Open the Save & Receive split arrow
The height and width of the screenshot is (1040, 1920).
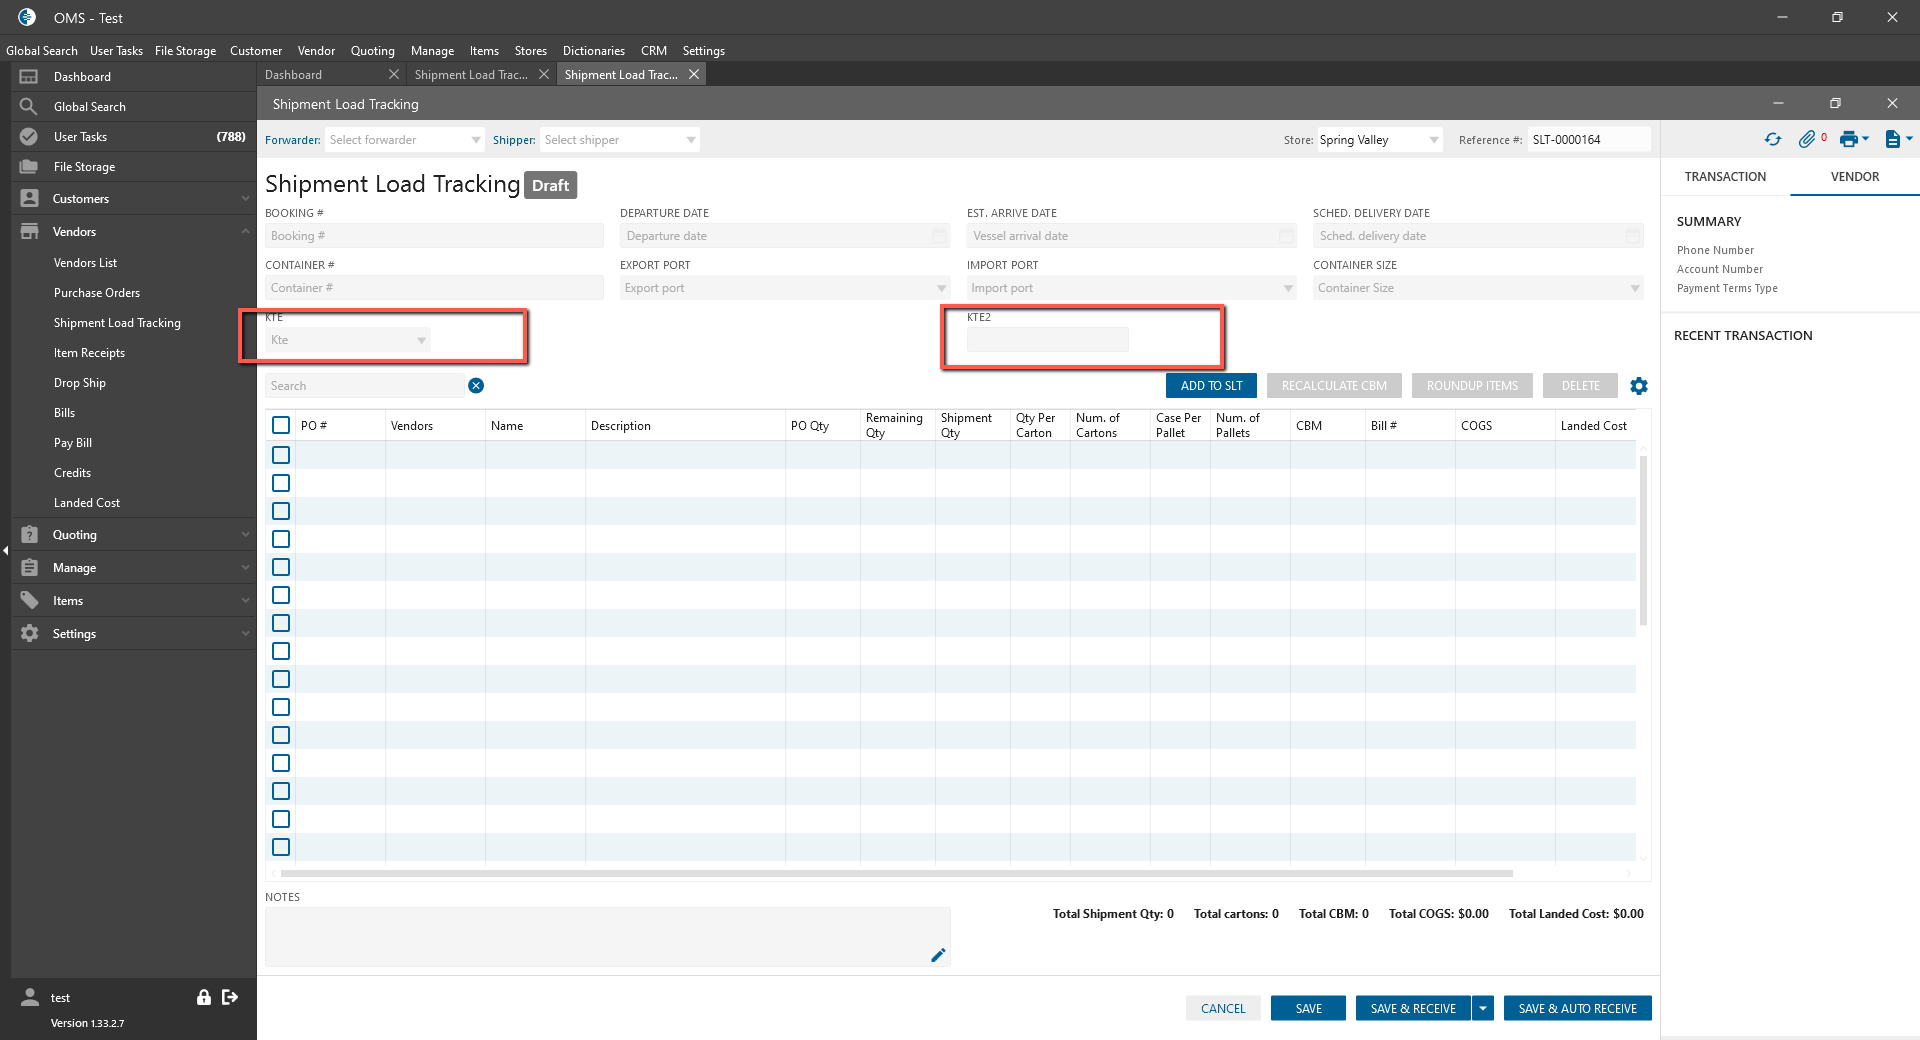tap(1483, 1008)
